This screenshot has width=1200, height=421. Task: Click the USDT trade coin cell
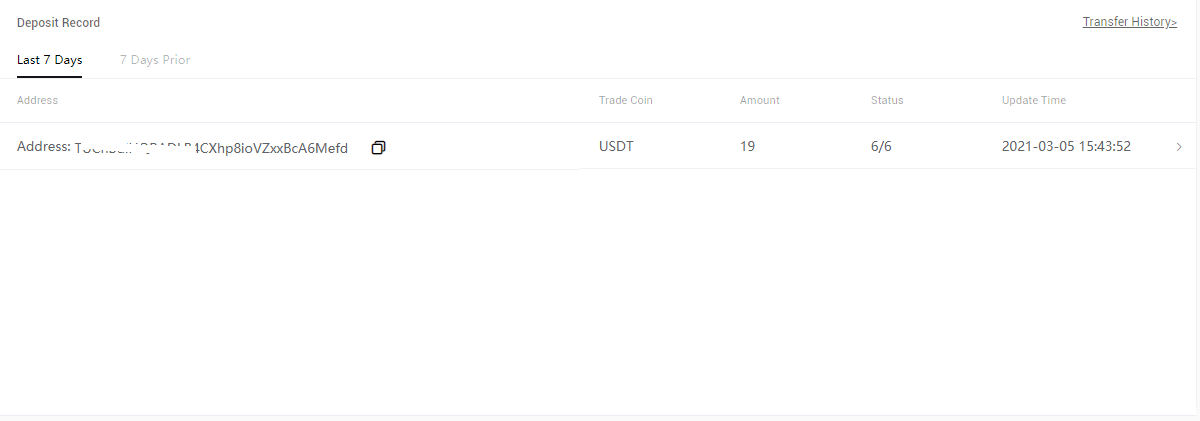(616, 147)
